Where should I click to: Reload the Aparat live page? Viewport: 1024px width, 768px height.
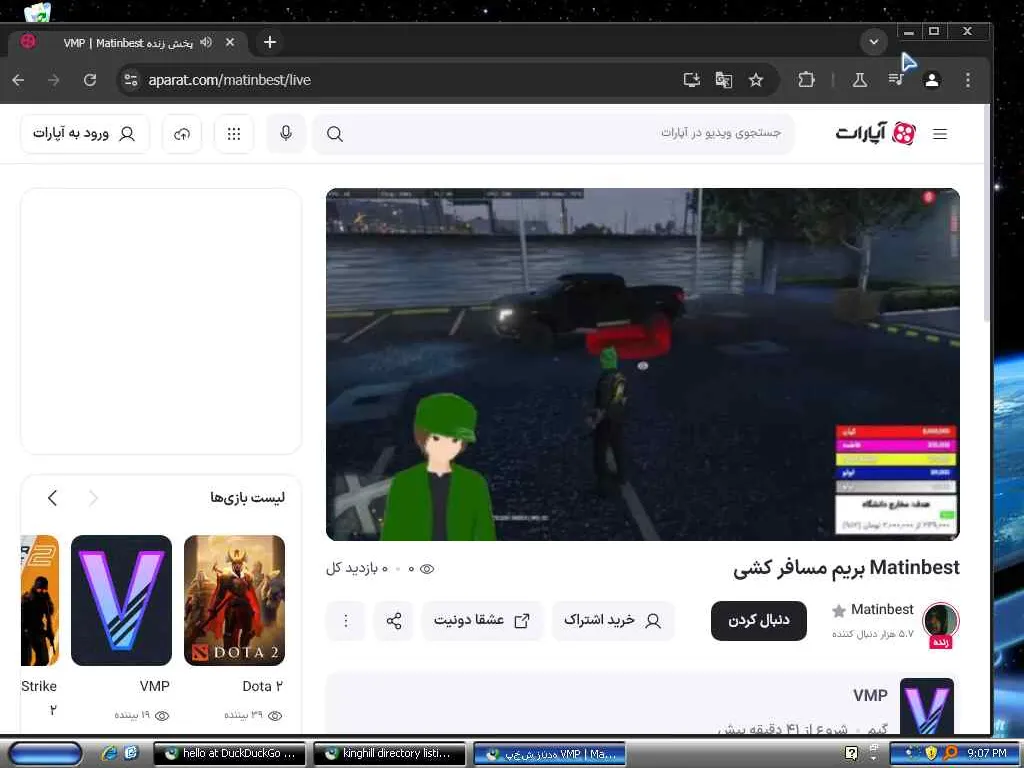90,80
